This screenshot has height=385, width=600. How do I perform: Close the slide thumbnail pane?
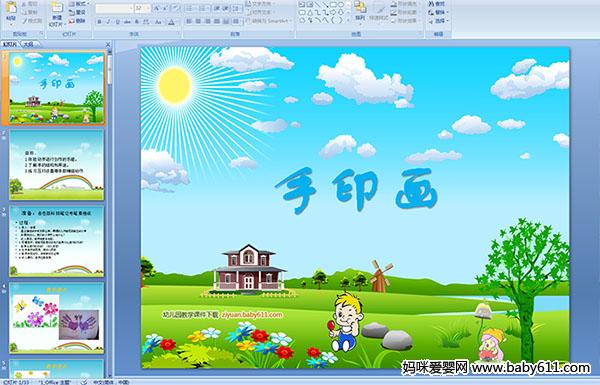(108, 45)
